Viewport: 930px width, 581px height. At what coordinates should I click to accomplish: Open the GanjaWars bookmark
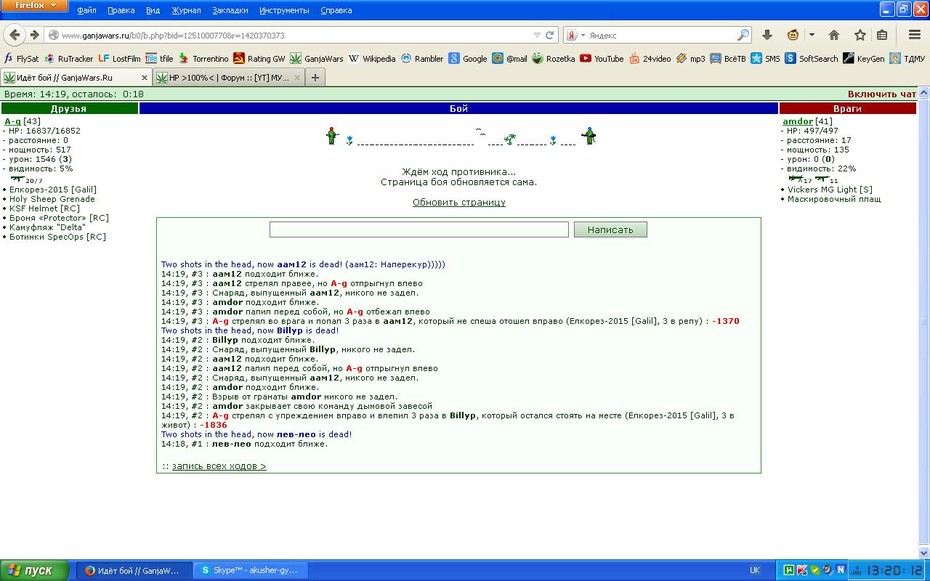coord(317,59)
